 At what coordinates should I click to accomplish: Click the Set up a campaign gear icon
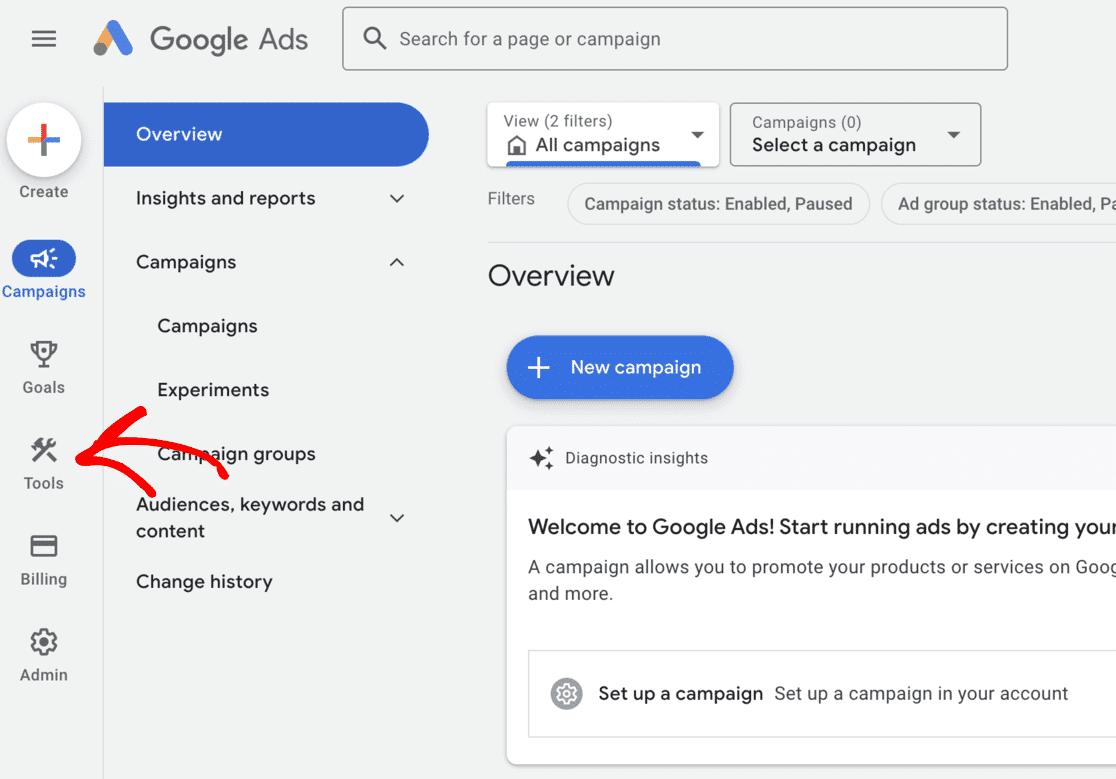click(566, 693)
